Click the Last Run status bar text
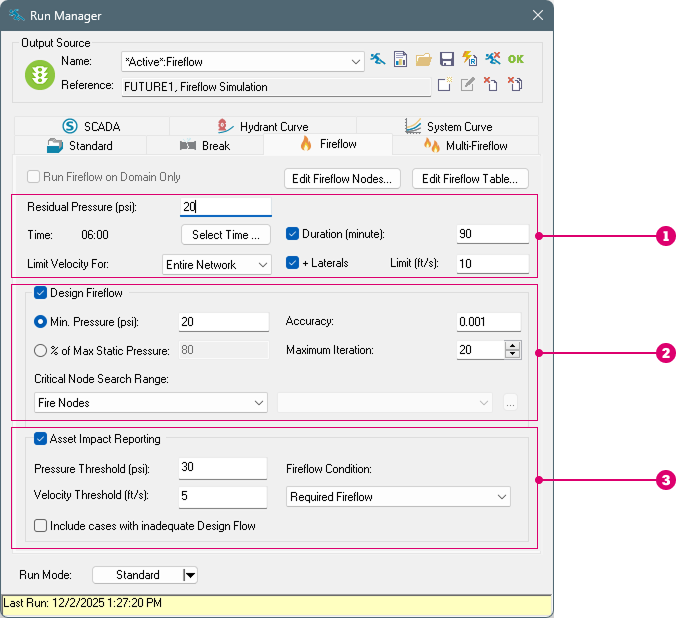The image size is (676, 618). (x=82, y=602)
